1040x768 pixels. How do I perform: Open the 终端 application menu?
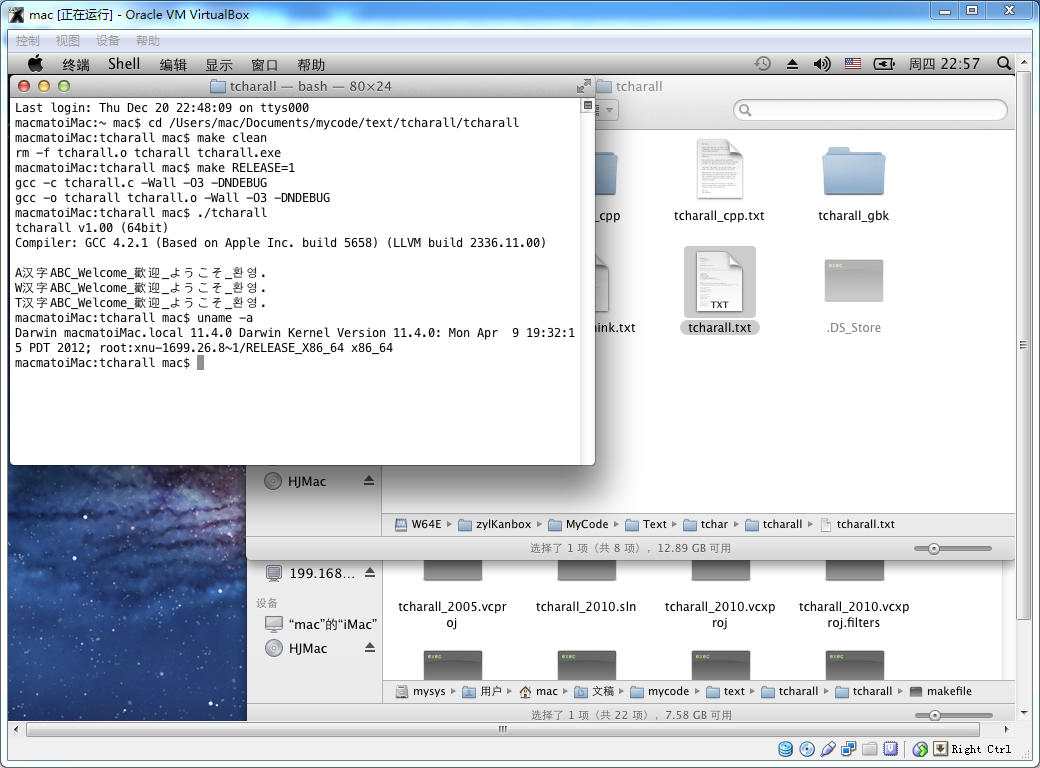tap(76, 64)
